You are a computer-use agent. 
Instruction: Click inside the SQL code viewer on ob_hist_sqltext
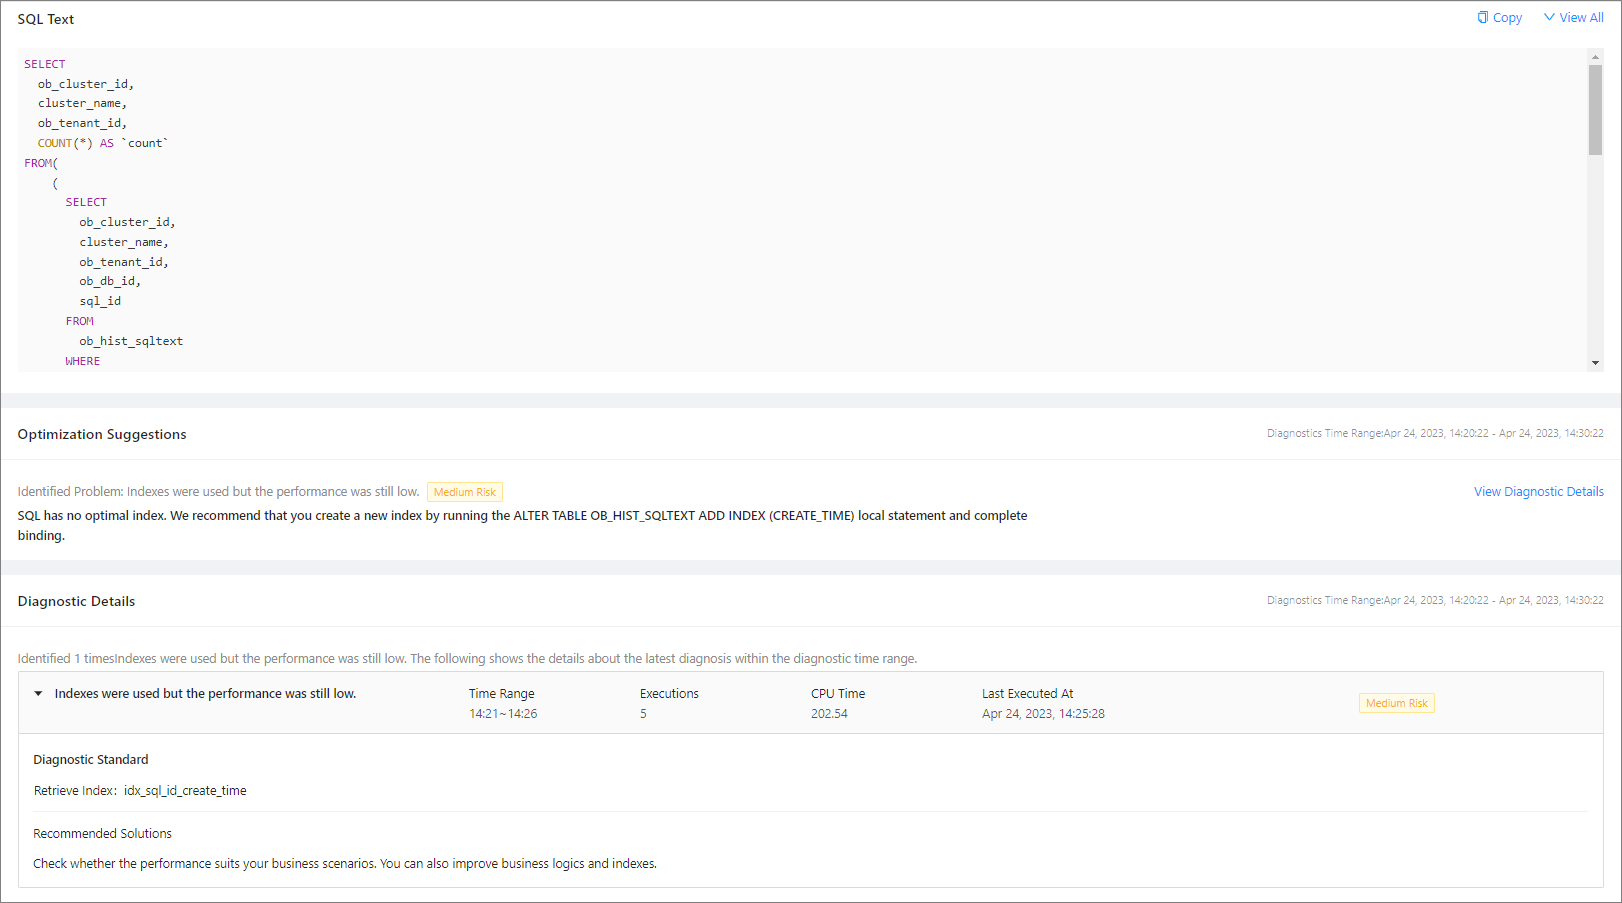(x=131, y=341)
